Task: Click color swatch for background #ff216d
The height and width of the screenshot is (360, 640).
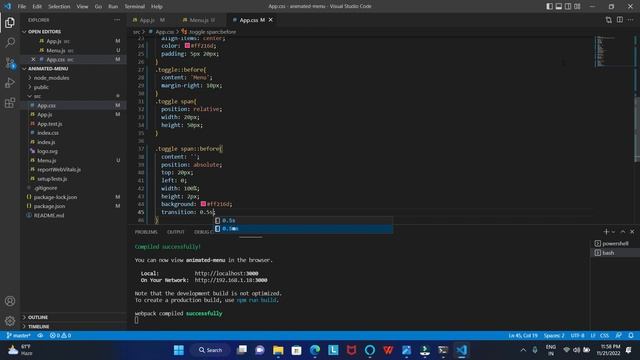Action: [203, 204]
